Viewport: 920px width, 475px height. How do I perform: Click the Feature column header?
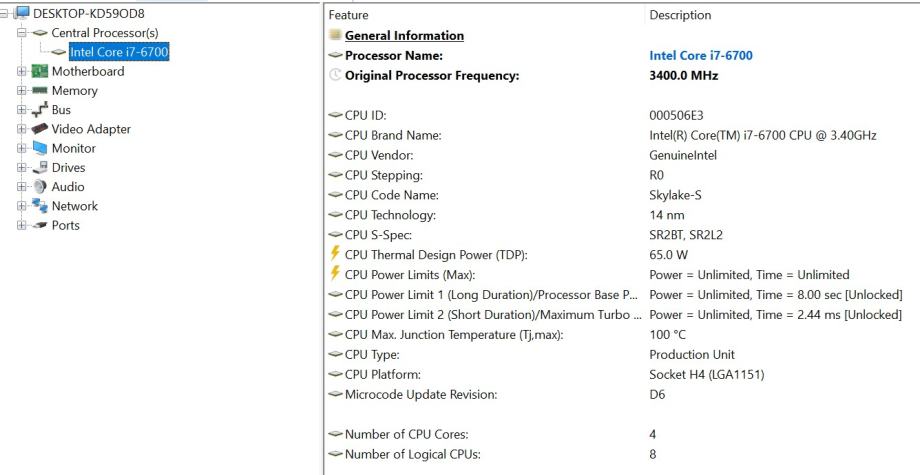[x=348, y=15]
